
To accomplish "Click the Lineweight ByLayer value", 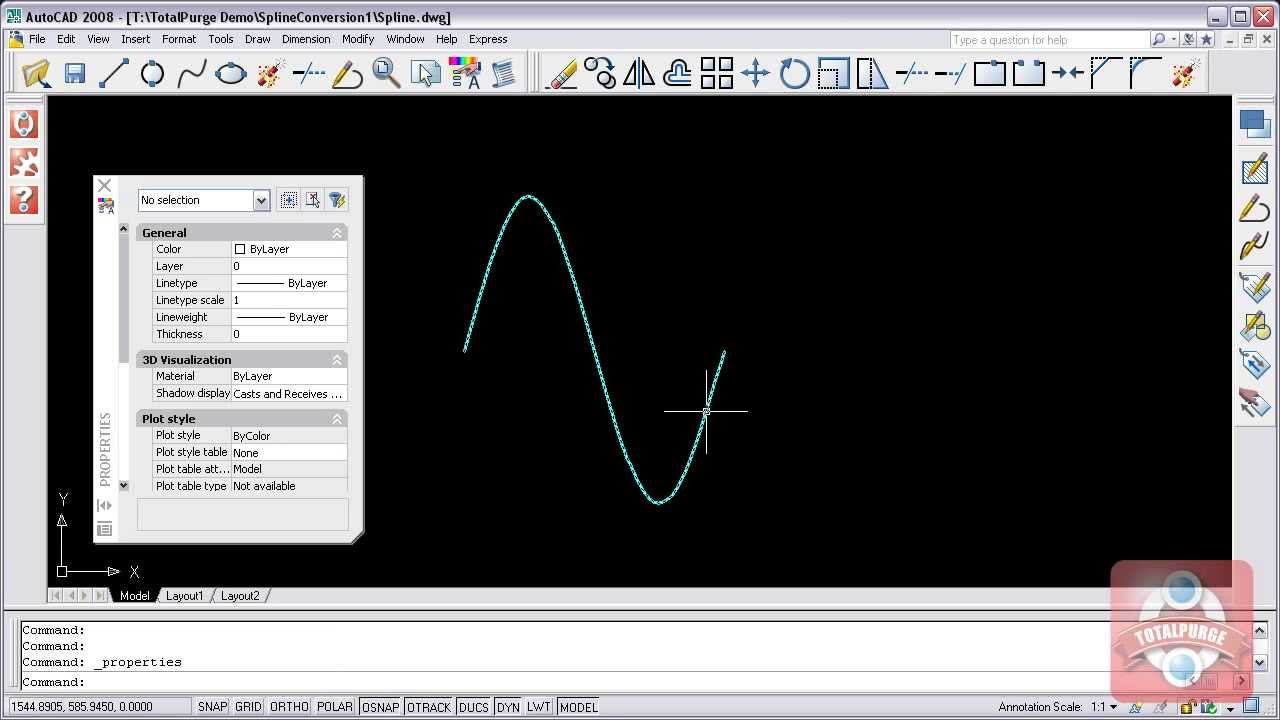I will pos(289,317).
